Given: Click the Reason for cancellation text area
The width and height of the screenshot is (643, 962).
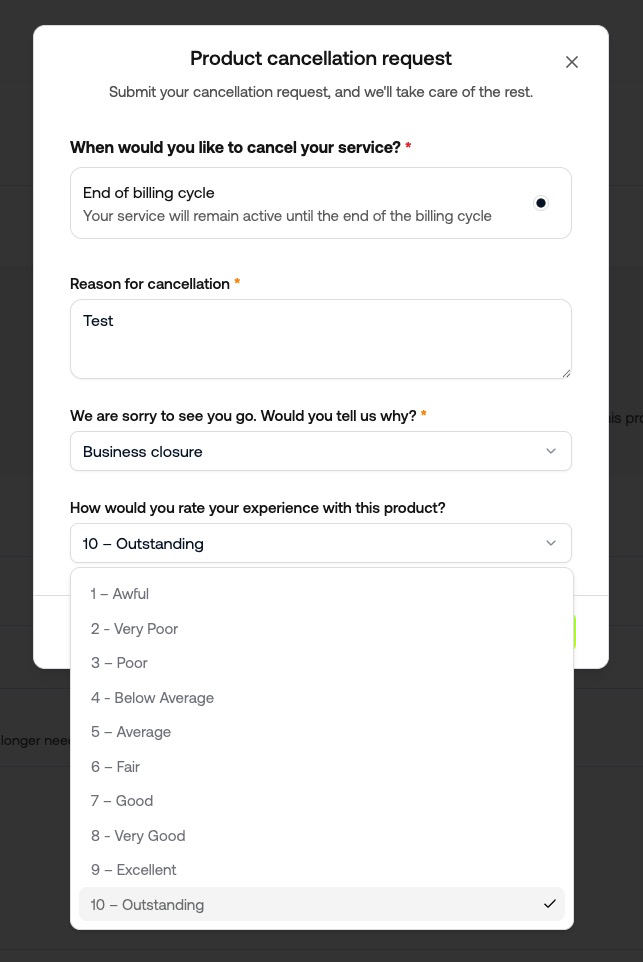Looking at the screenshot, I should [320, 339].
